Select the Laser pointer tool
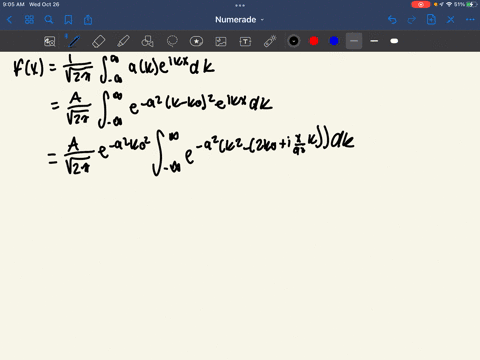 (x=270, y=41)
